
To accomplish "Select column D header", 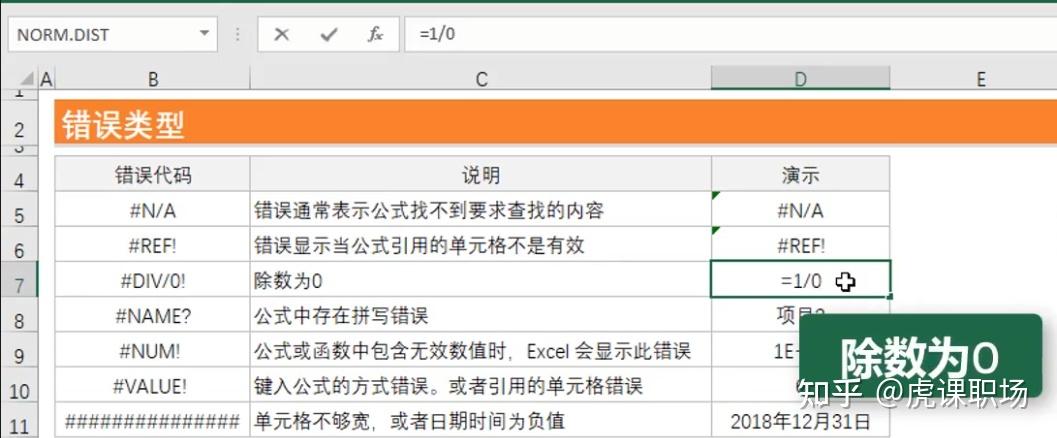I will pos(800,80).
